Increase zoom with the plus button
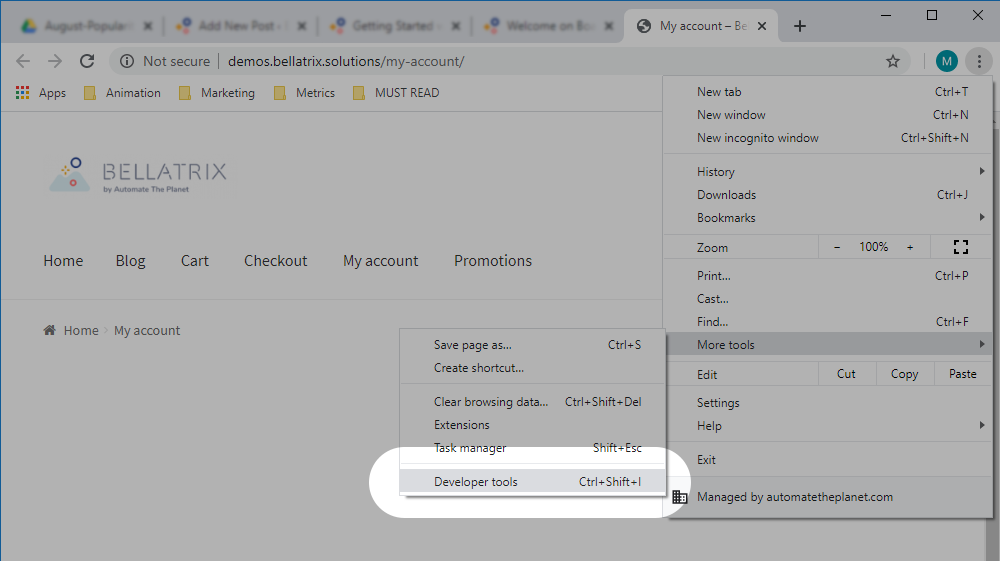This screenshot has width=1000, height=561. point(910,247)
